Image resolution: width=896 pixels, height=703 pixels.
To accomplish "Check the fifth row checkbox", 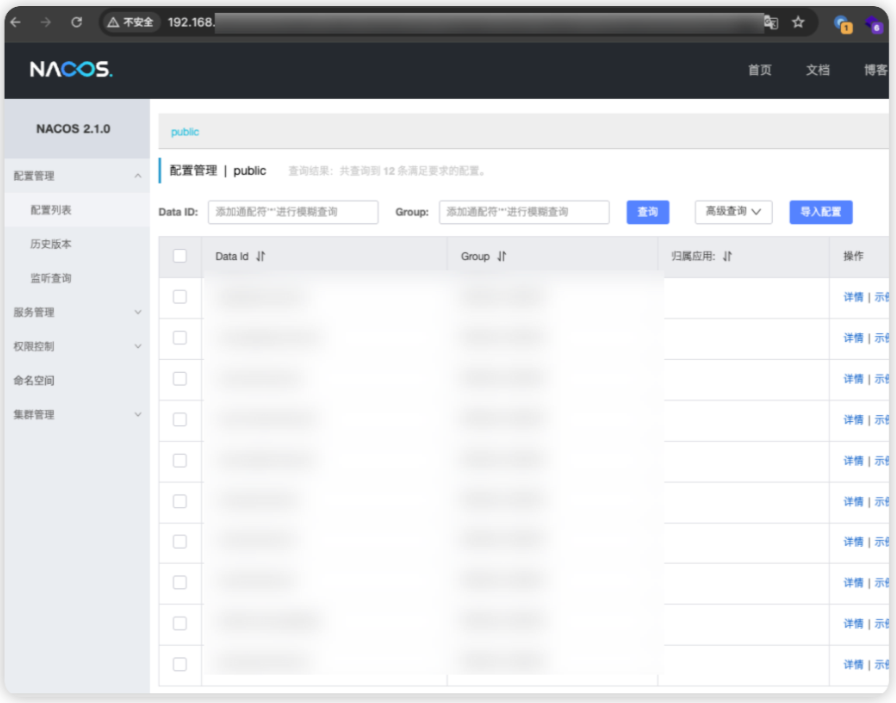I will pyautogui.click(x=180, y=461).
